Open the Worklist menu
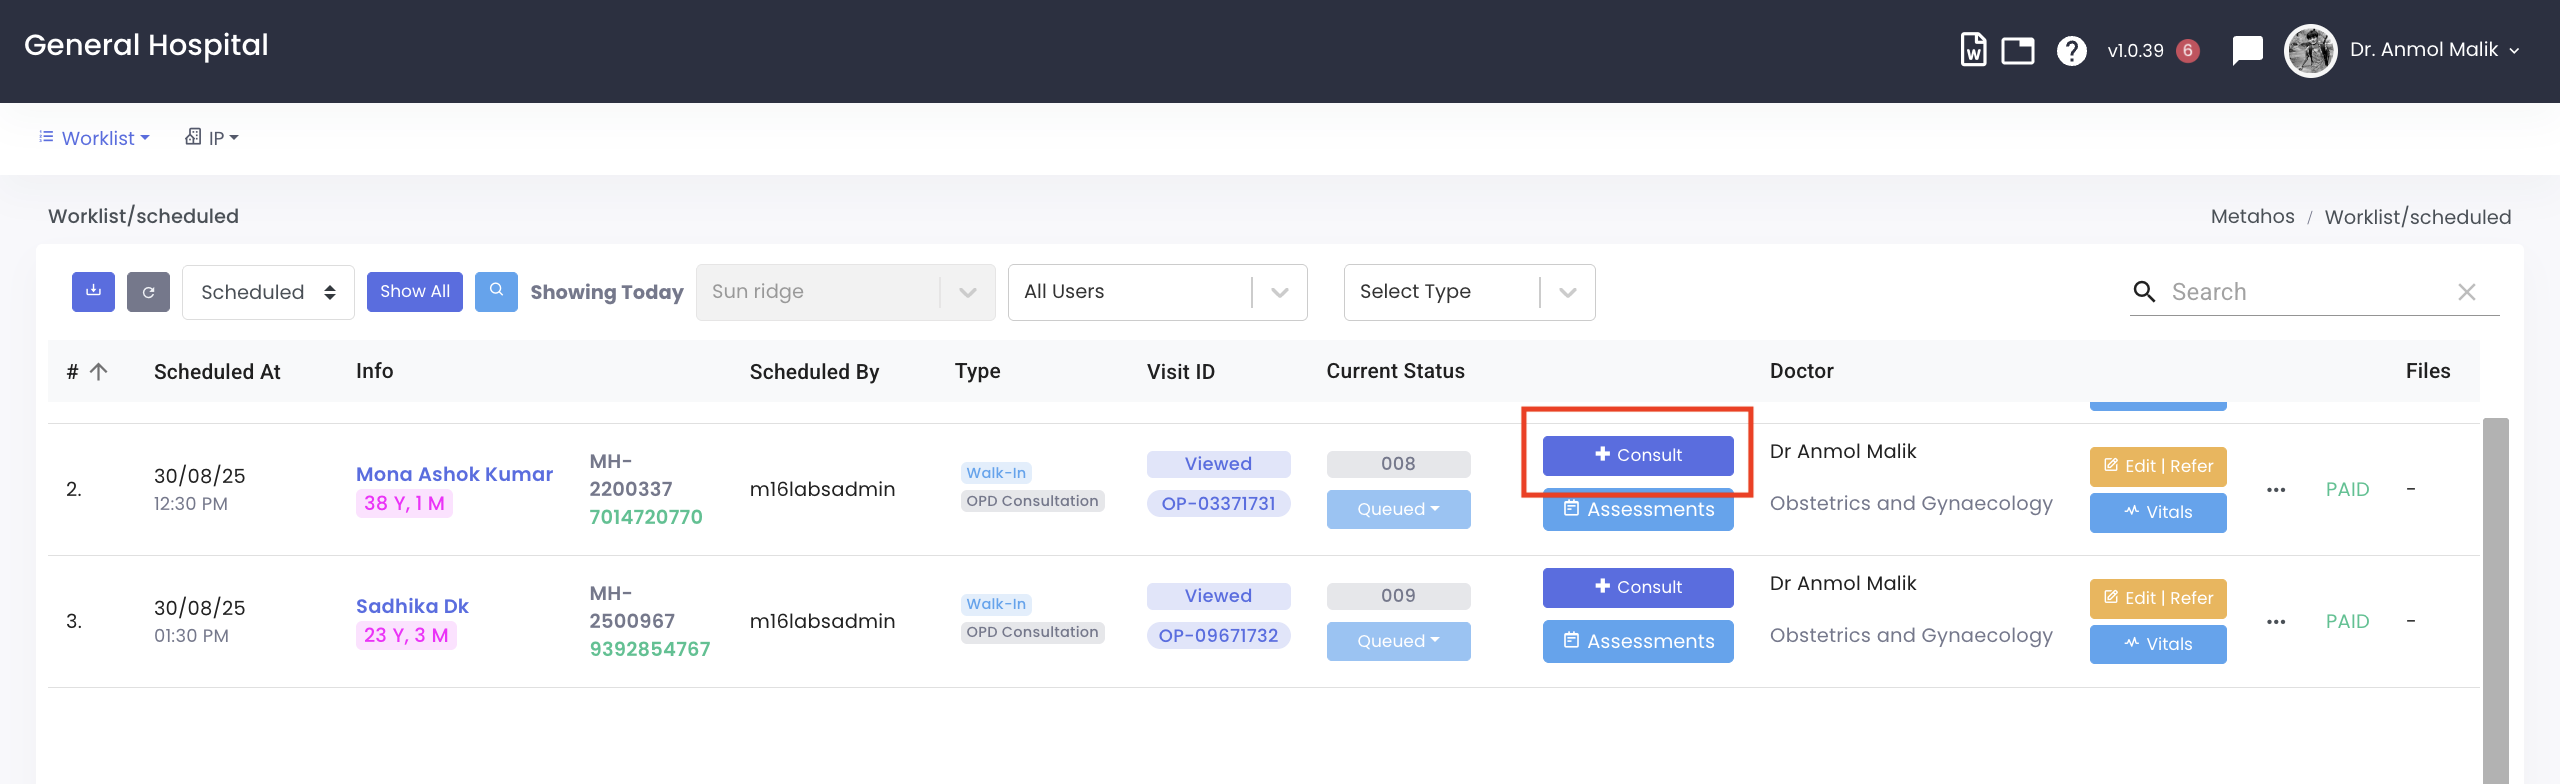The image size is (2560, 784). pos(95,138)
